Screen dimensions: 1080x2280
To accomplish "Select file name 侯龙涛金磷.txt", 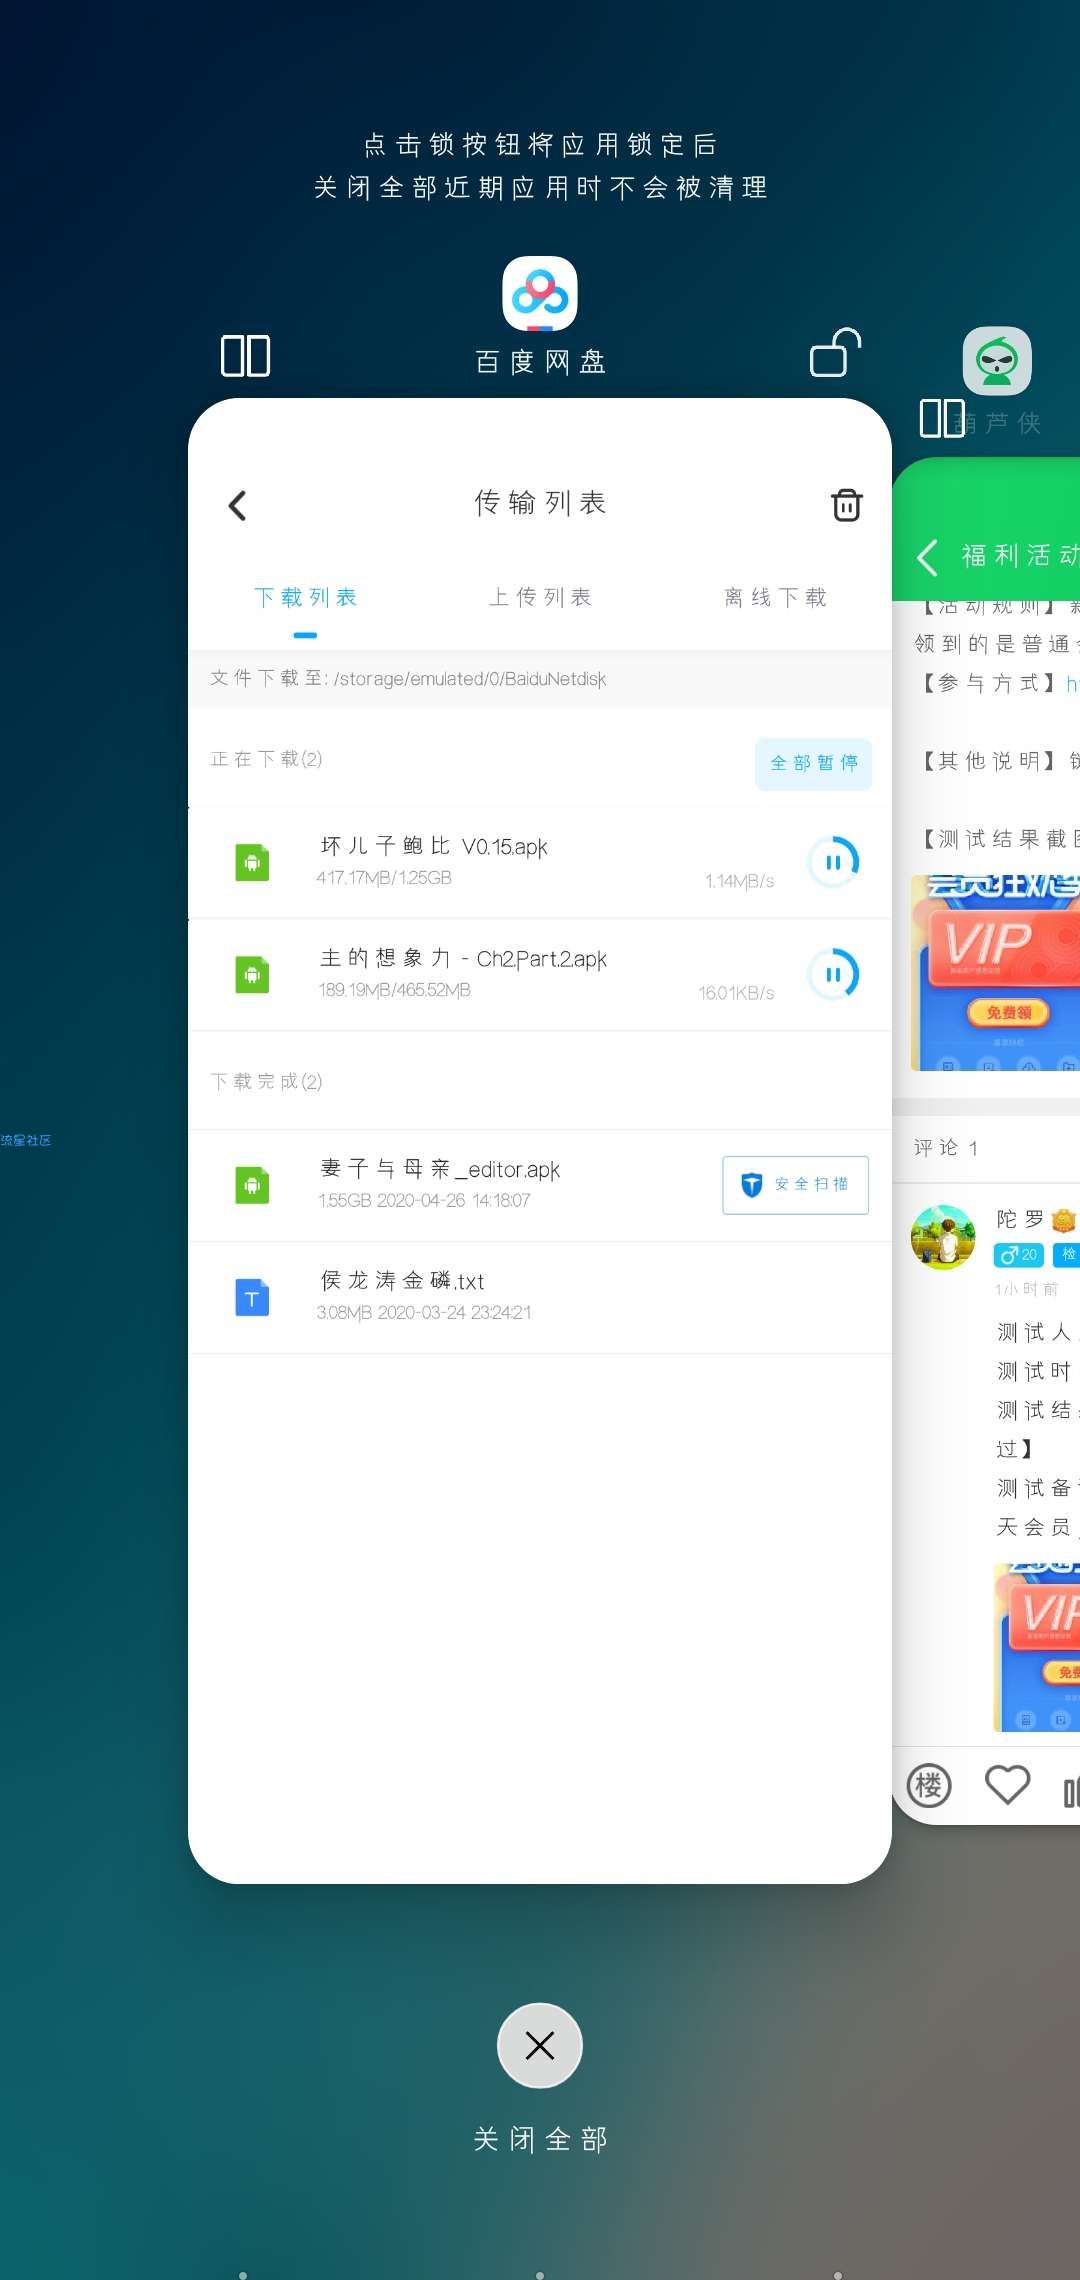I will point(402,1282).
